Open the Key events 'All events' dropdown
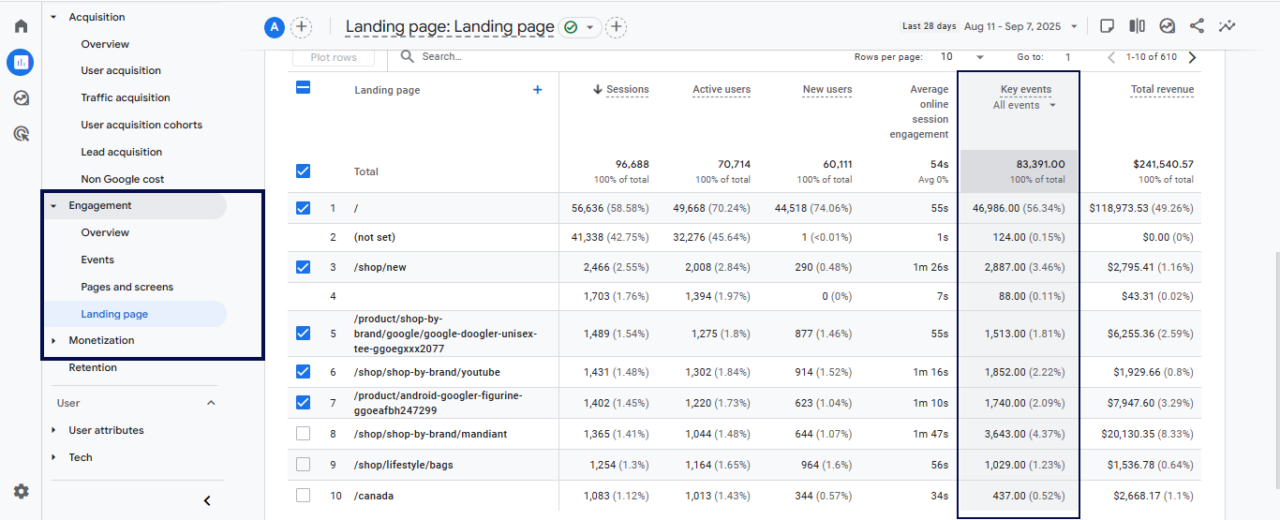This screenshot has width=1280, height=520. coord(1024,105)
